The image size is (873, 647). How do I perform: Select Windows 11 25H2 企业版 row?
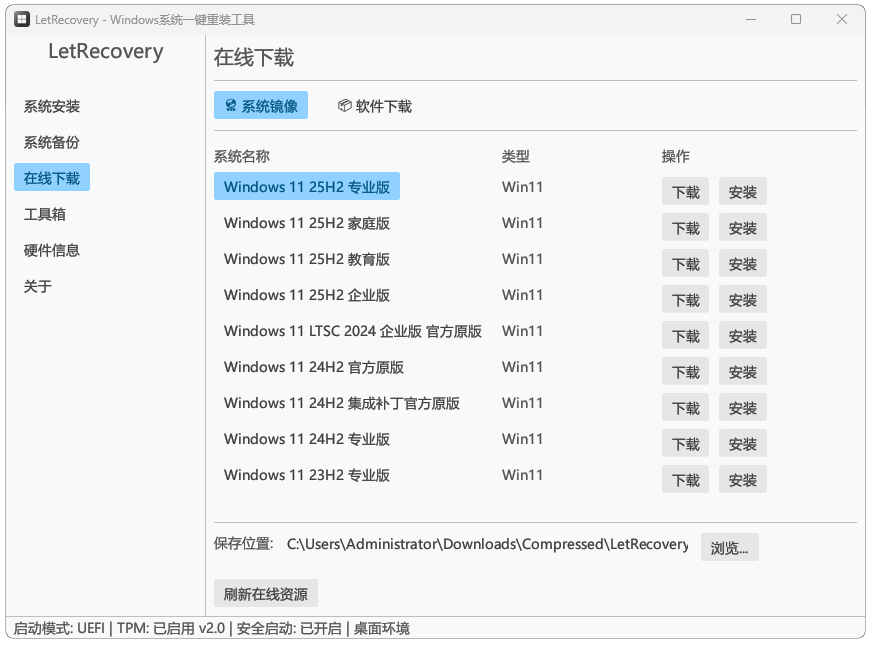click(x=307, y=295)
